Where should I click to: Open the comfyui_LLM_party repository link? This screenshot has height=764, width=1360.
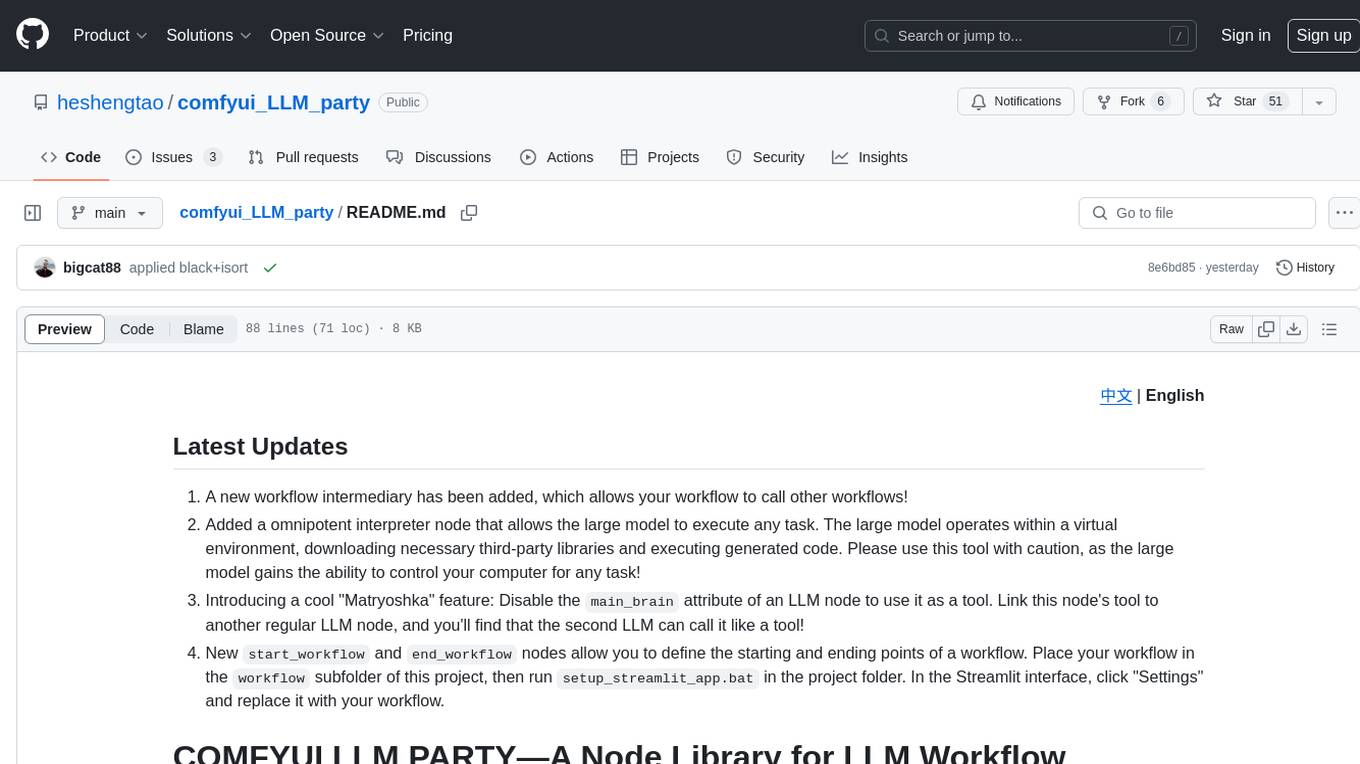coord(274,102)
